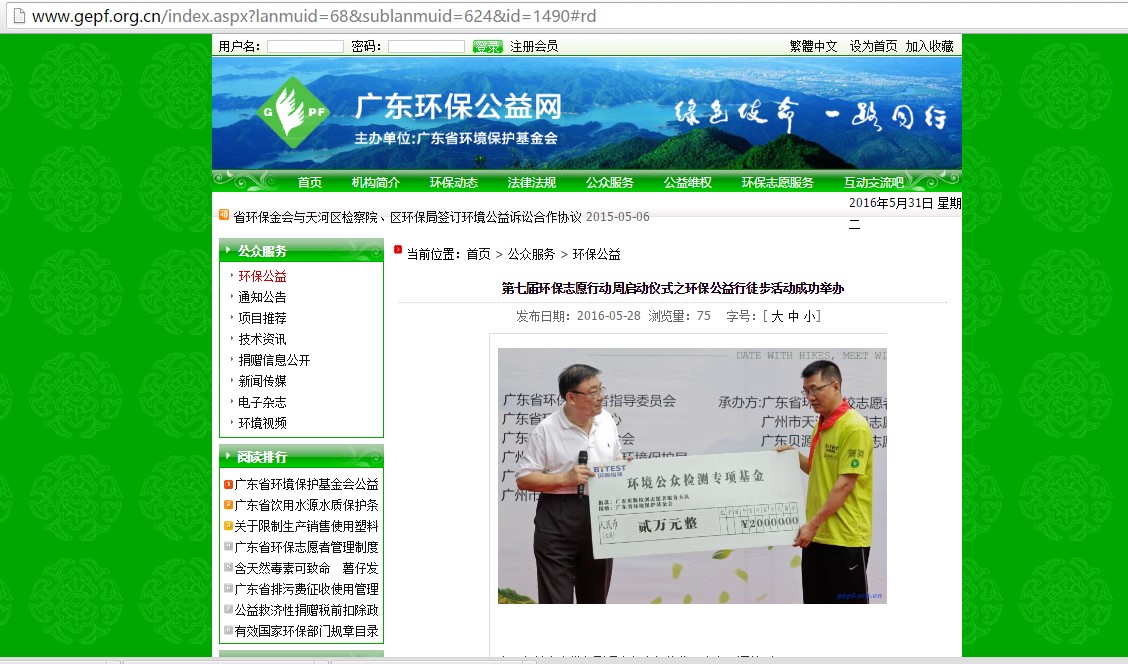1128x664 pixels.
Task: Click the publish date 2016-05-28
Action: [609, 316]
